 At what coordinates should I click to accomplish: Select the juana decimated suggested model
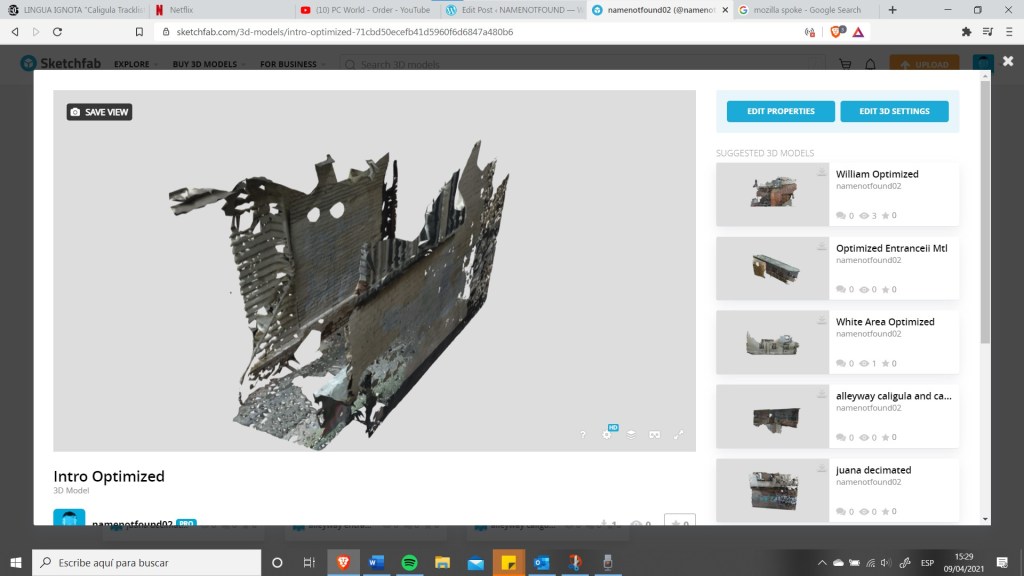pyautogui.click(x=873, y=470)
